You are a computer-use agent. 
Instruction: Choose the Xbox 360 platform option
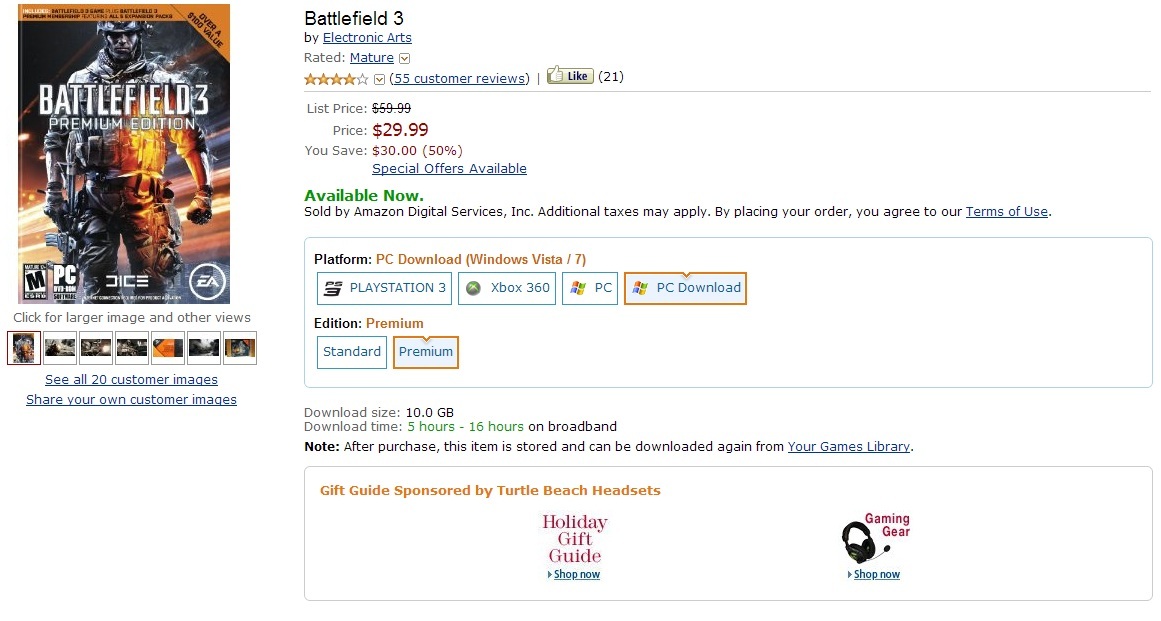click(507, 288)
